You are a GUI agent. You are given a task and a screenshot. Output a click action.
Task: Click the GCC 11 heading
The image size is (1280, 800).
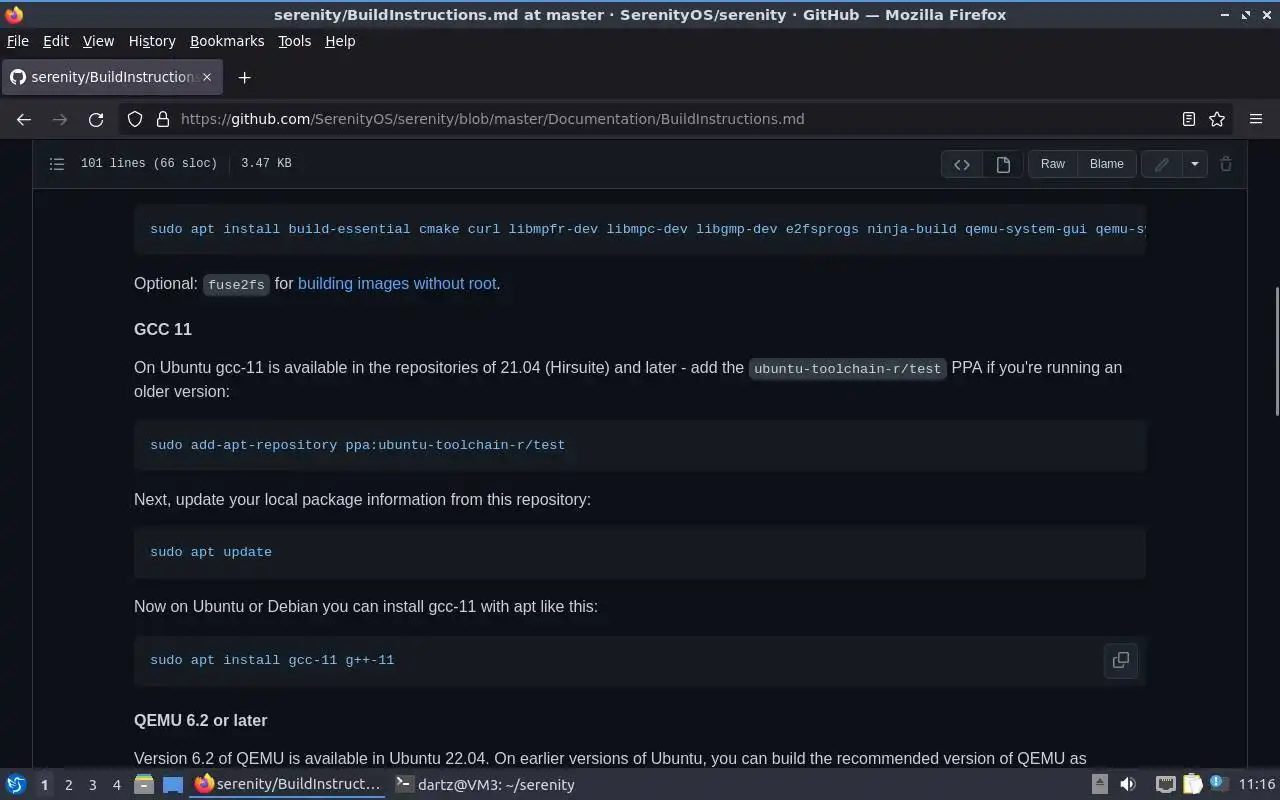pyautogui.click(x=163, y=329)
